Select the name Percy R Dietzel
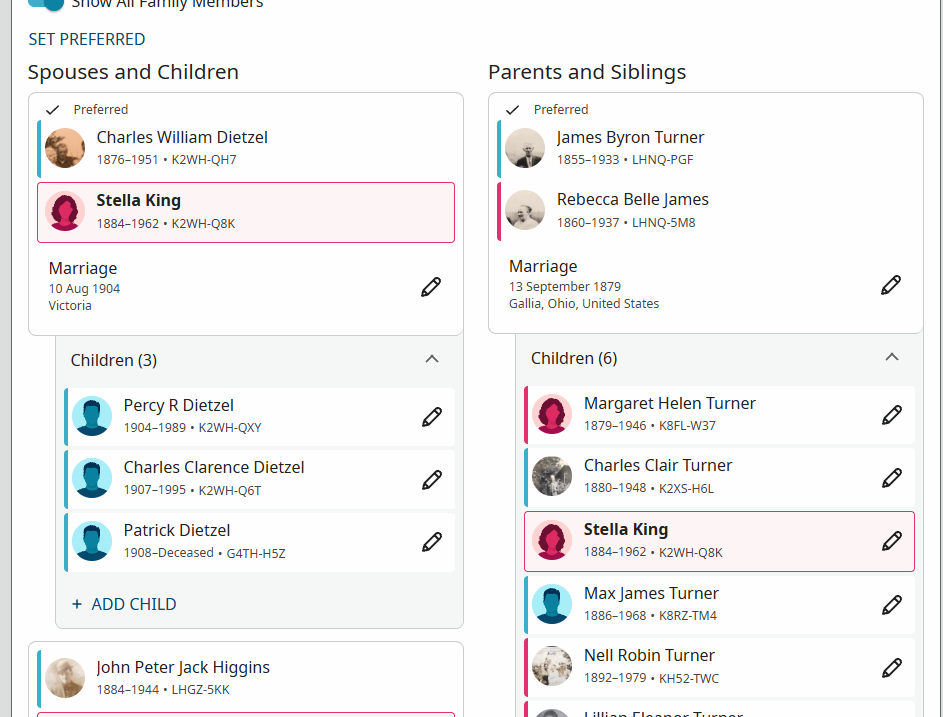 tap(179, 405)
